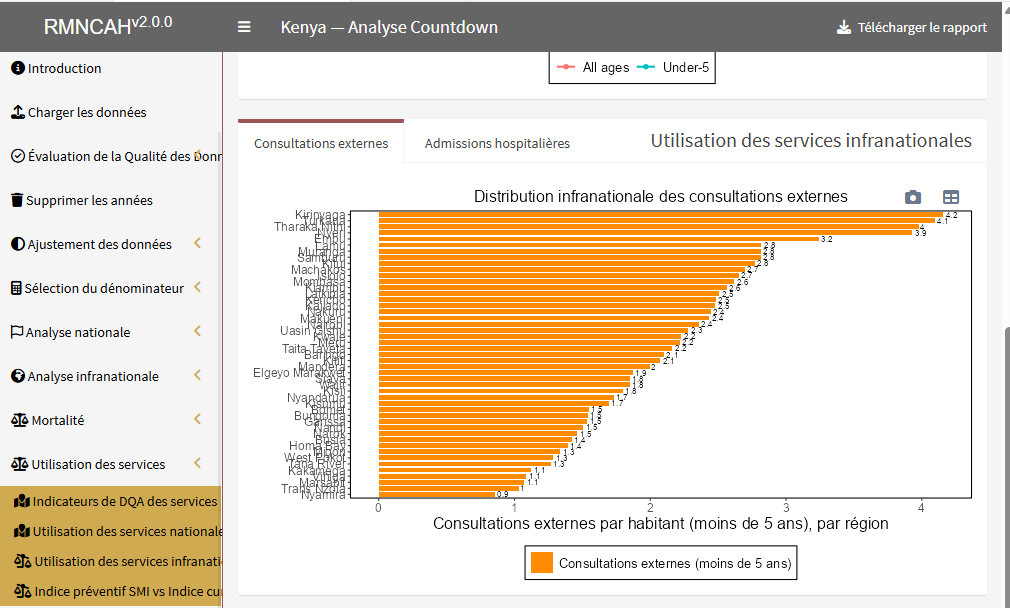
Task: Open the Introduction menu item
Action: coord(64,68)
